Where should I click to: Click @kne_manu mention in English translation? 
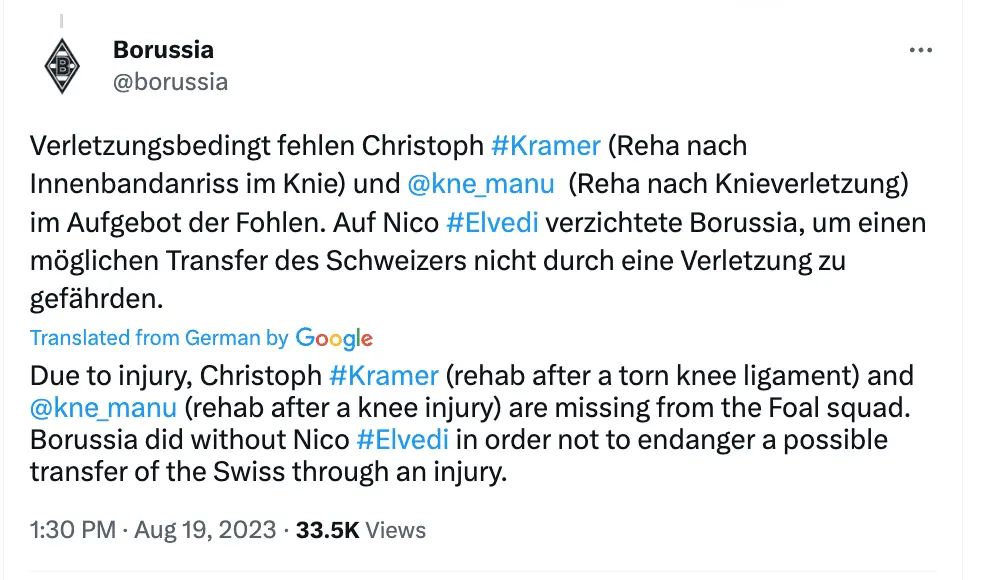(x=103, y=408)
